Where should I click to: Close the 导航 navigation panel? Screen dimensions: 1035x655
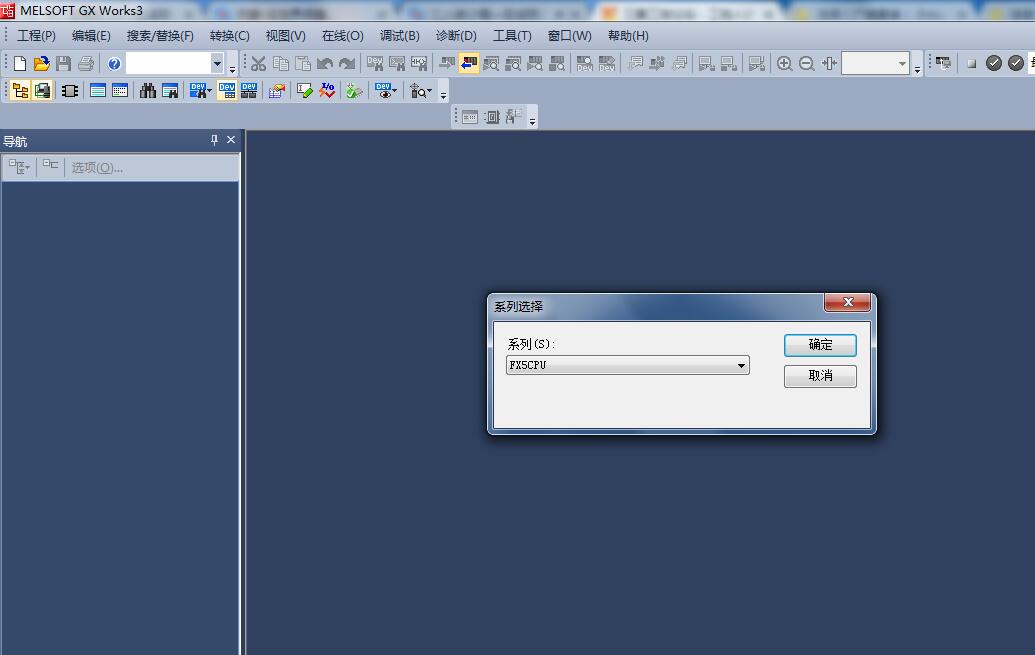click(231, 141)
